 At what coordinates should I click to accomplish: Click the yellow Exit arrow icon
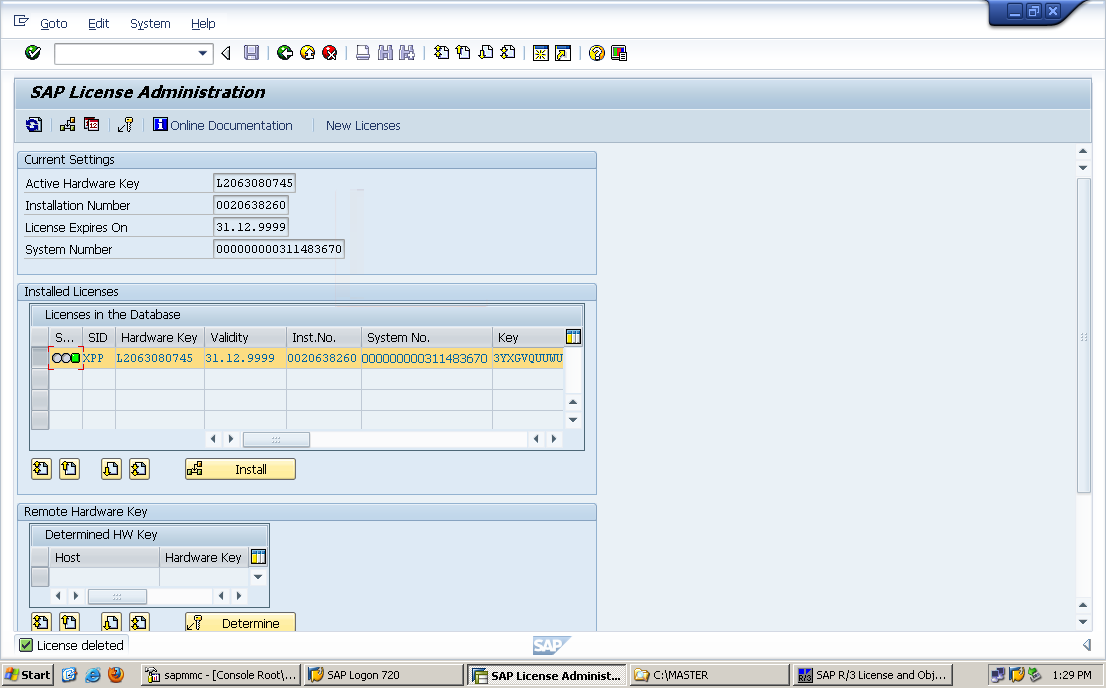[x=308, y=53]
